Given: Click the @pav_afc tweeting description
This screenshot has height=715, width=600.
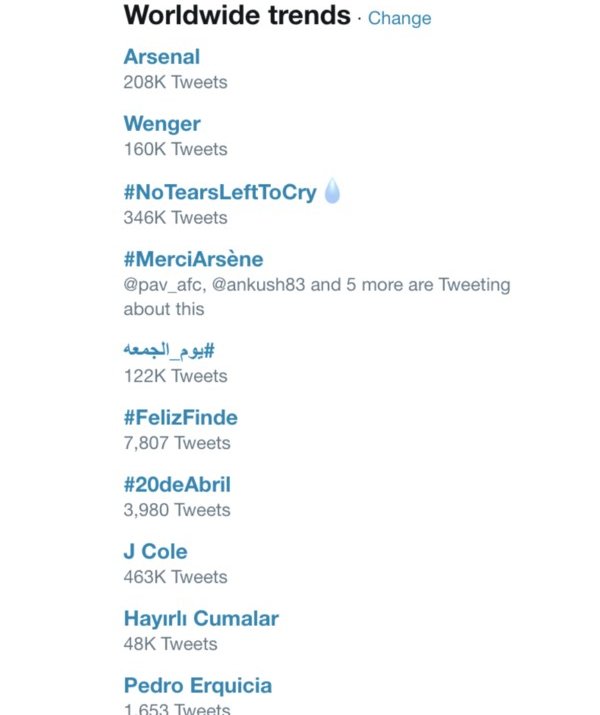Looking at the screenshot, I should 316,296.
